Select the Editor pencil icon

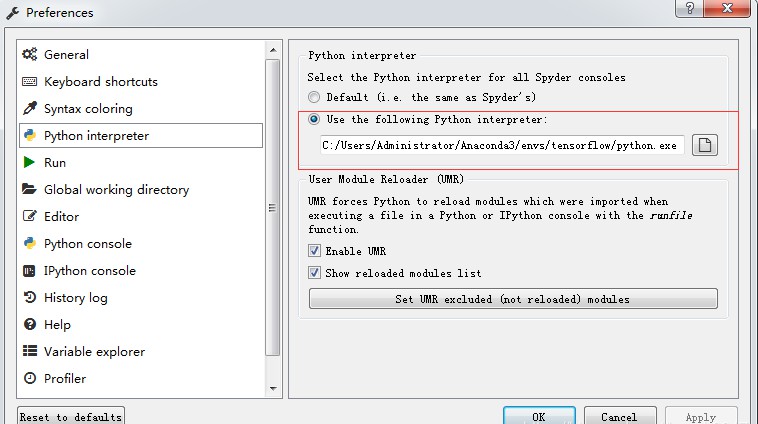[29, 216]
